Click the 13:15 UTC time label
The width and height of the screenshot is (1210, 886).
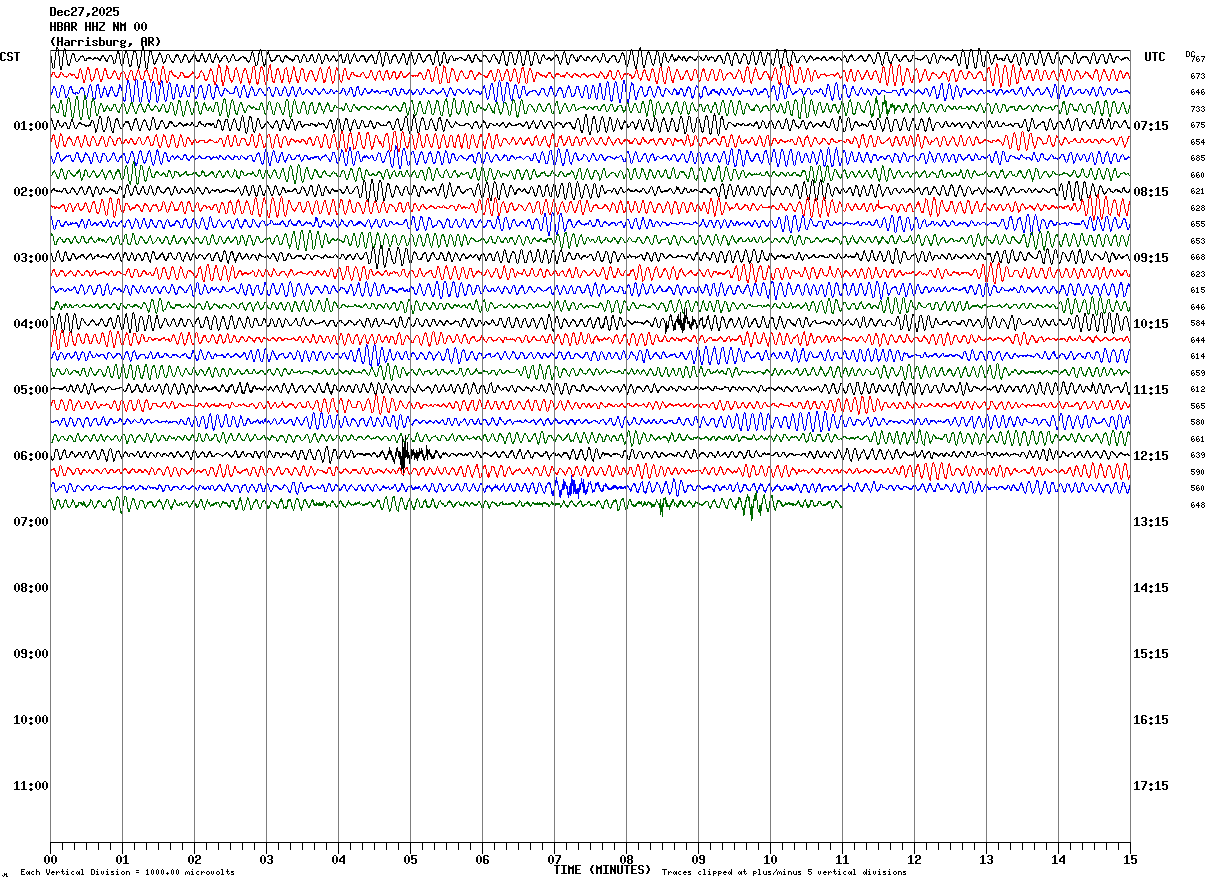(1151, 522)
